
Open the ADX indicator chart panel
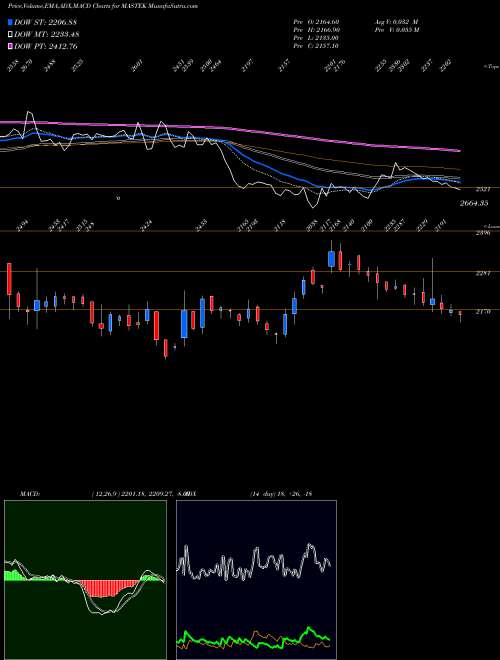(x=256, y=580)
